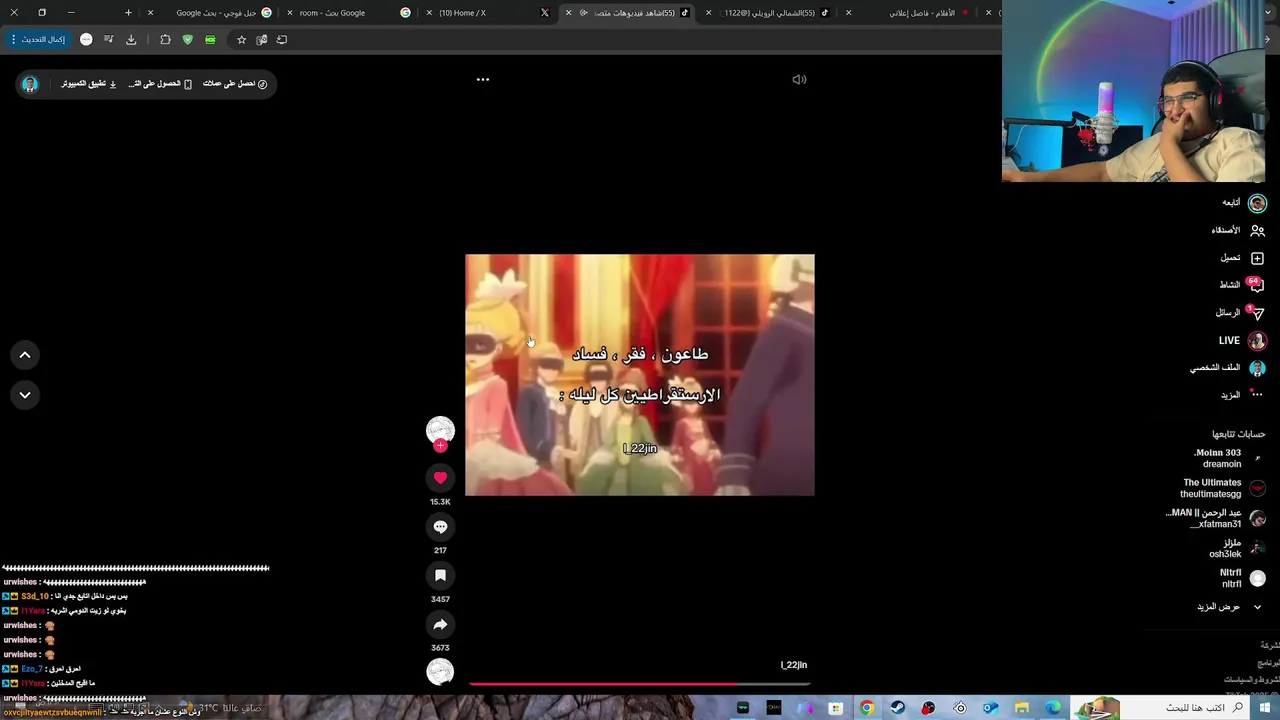Open the Upload (تحميل) sidebar item
The image size is (1280, 720).
(x=1242, y=258)
